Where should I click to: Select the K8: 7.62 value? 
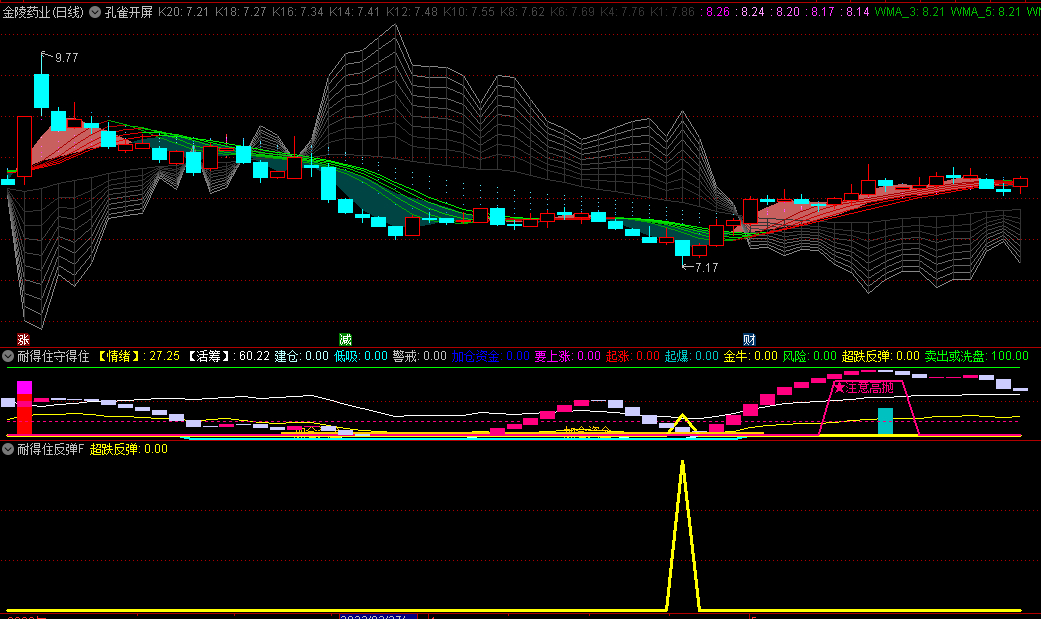pyautogui.click(x=522, y=12)
